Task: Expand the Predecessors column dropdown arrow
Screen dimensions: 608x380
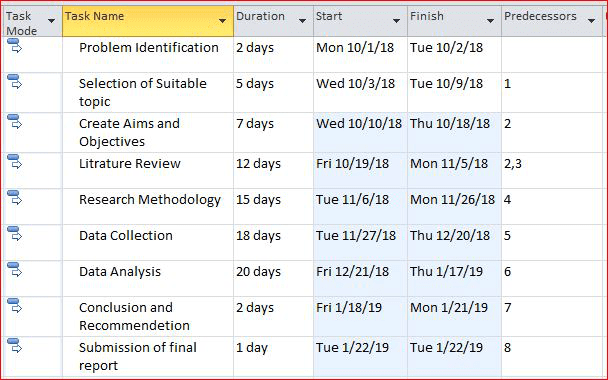Action: coord(591,21)
